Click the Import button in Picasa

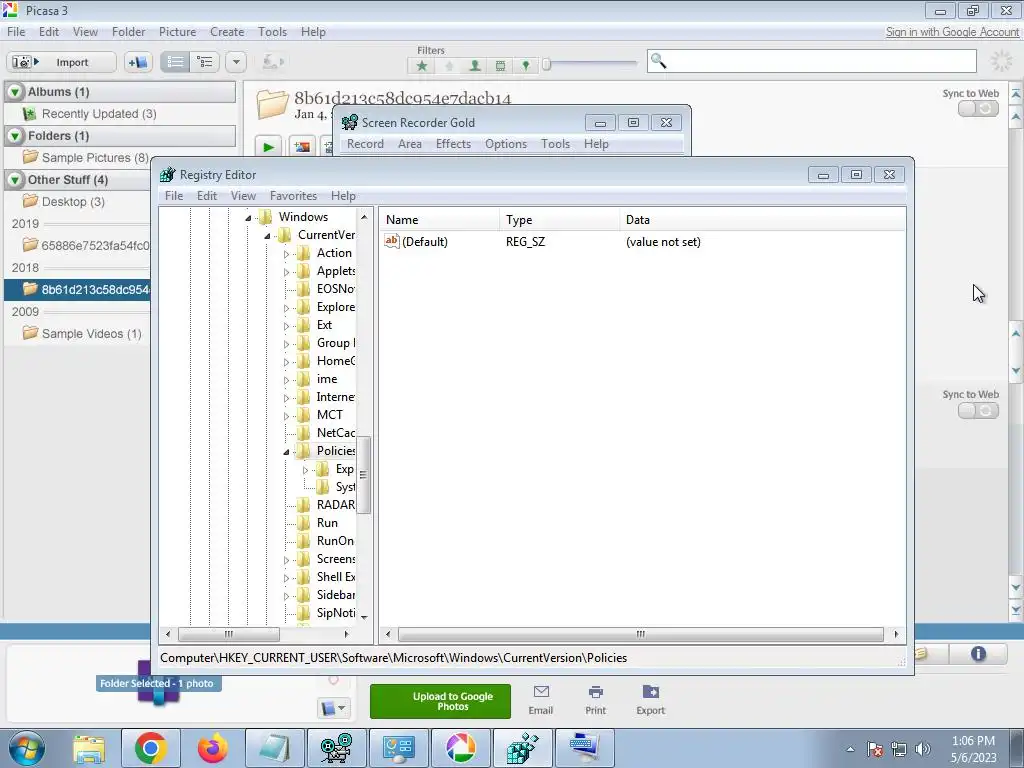point(61,62)
